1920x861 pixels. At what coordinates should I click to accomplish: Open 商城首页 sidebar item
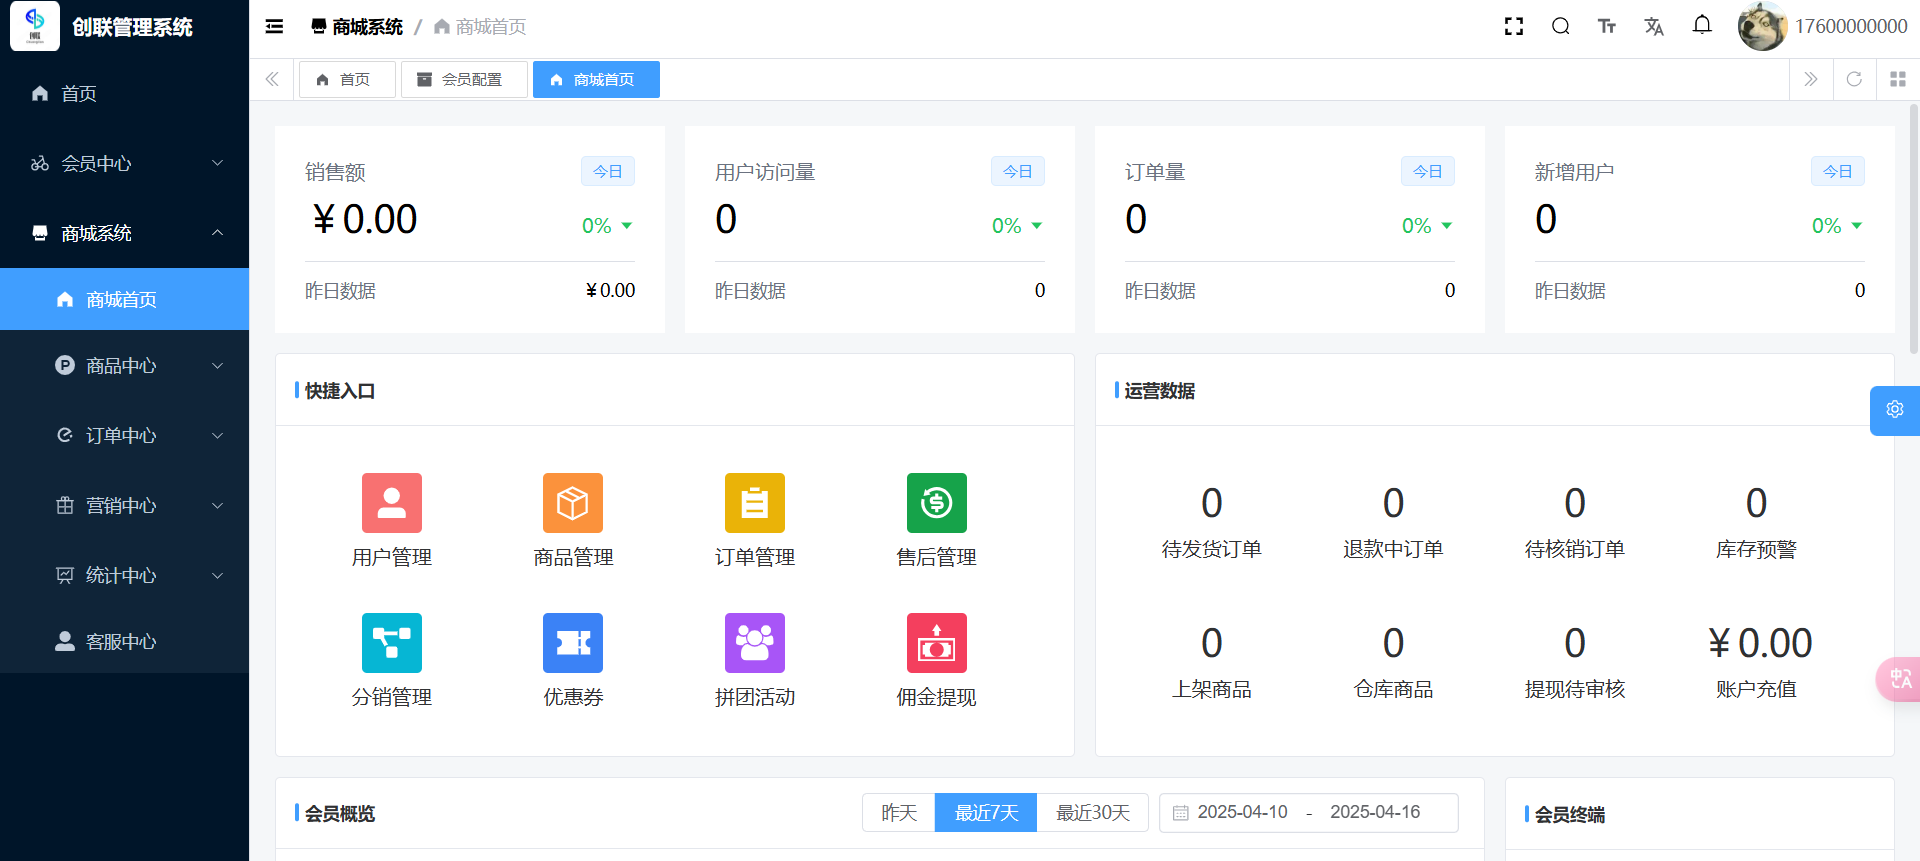(124, 299)
